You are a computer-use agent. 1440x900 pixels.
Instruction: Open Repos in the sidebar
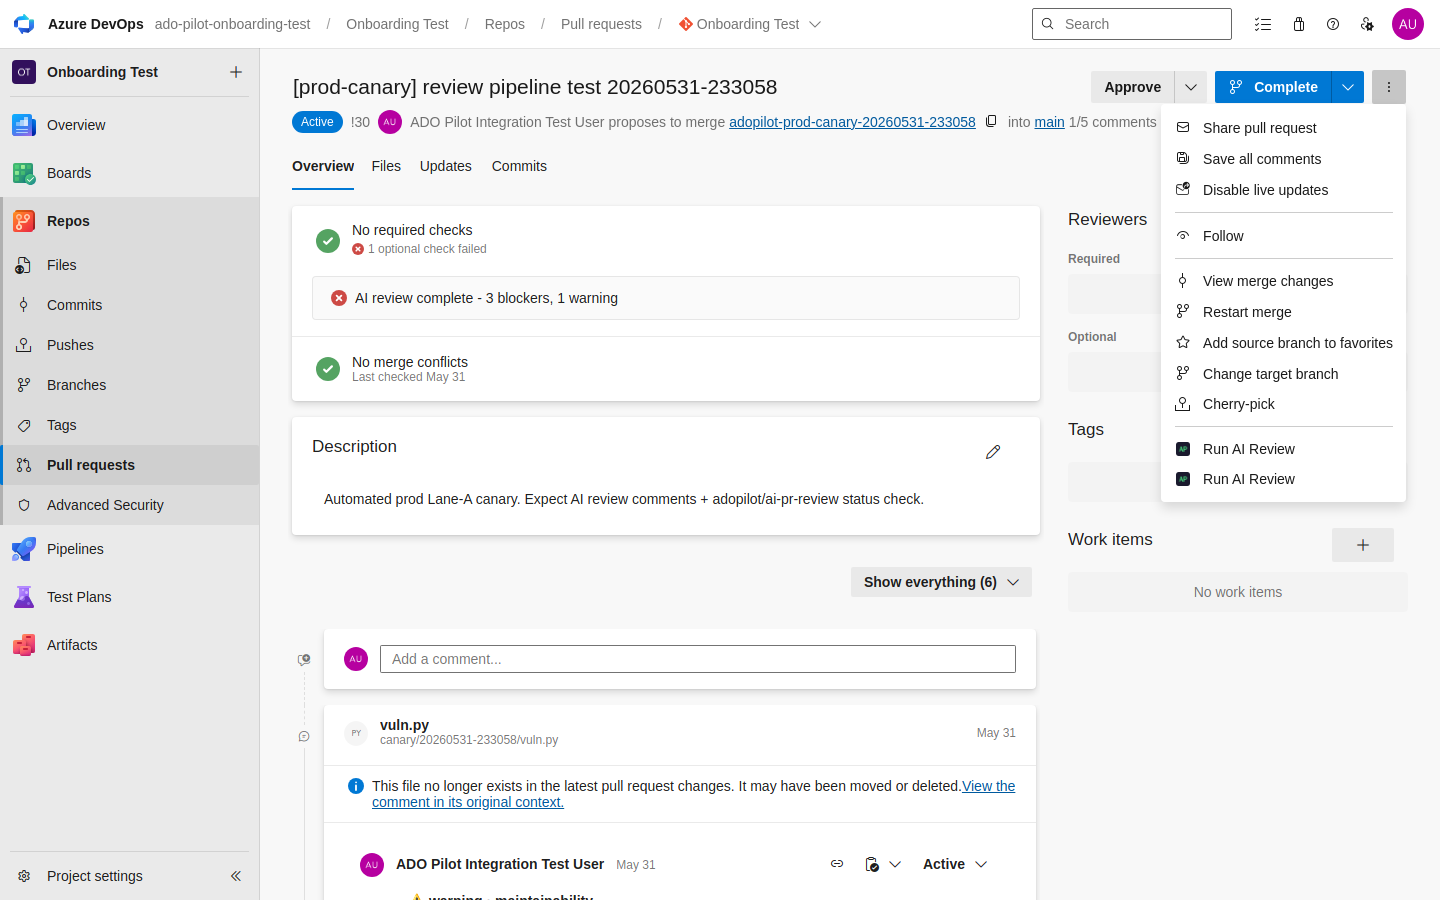click(x=130, y=221)
